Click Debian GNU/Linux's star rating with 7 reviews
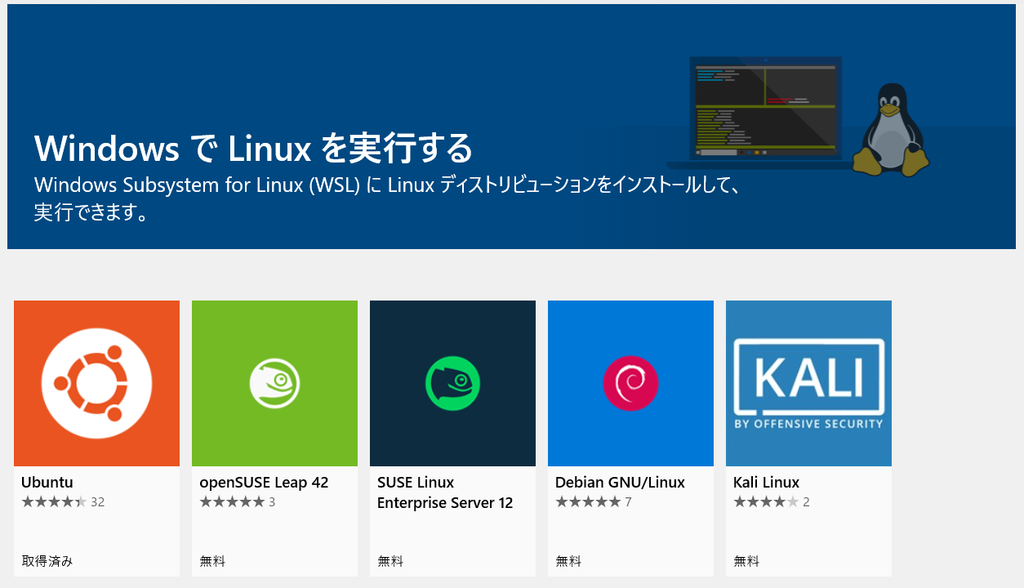The height and width of the screenshot is (588, 1024). [593, 502]
